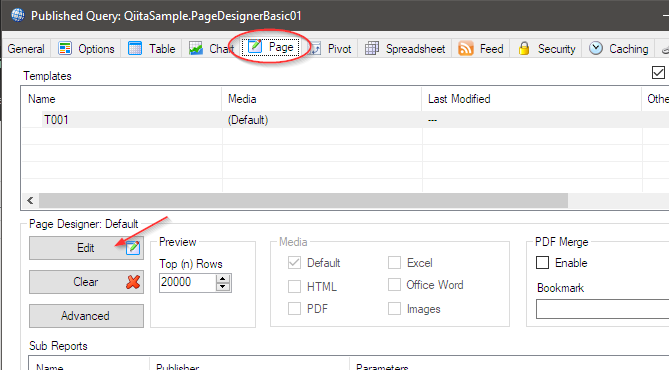Sort templates by Name column
Image resolution: width=669 pixels, height=370 pixels.
pos(122,99)
